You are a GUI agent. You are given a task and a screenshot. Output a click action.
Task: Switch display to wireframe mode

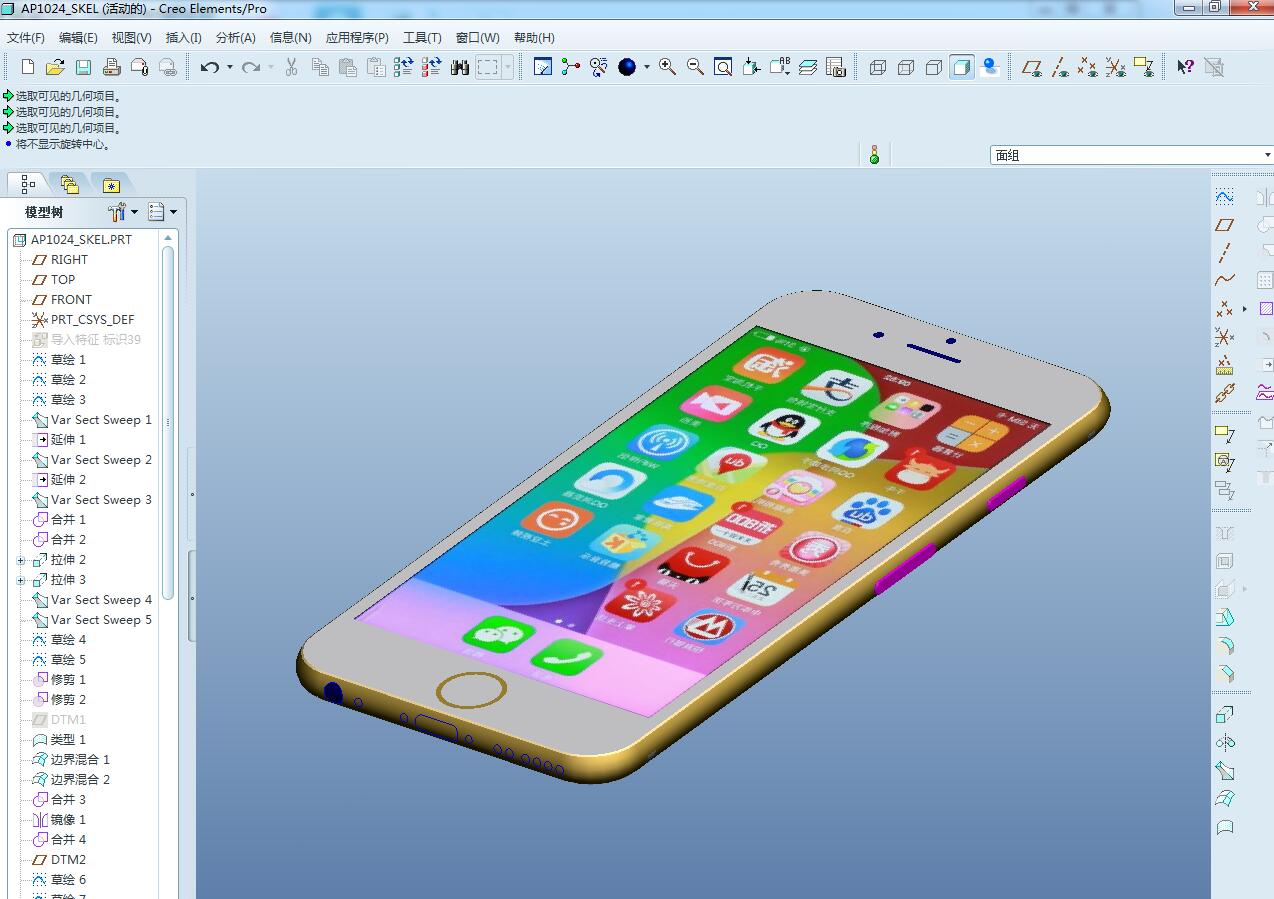pos(878,67)
